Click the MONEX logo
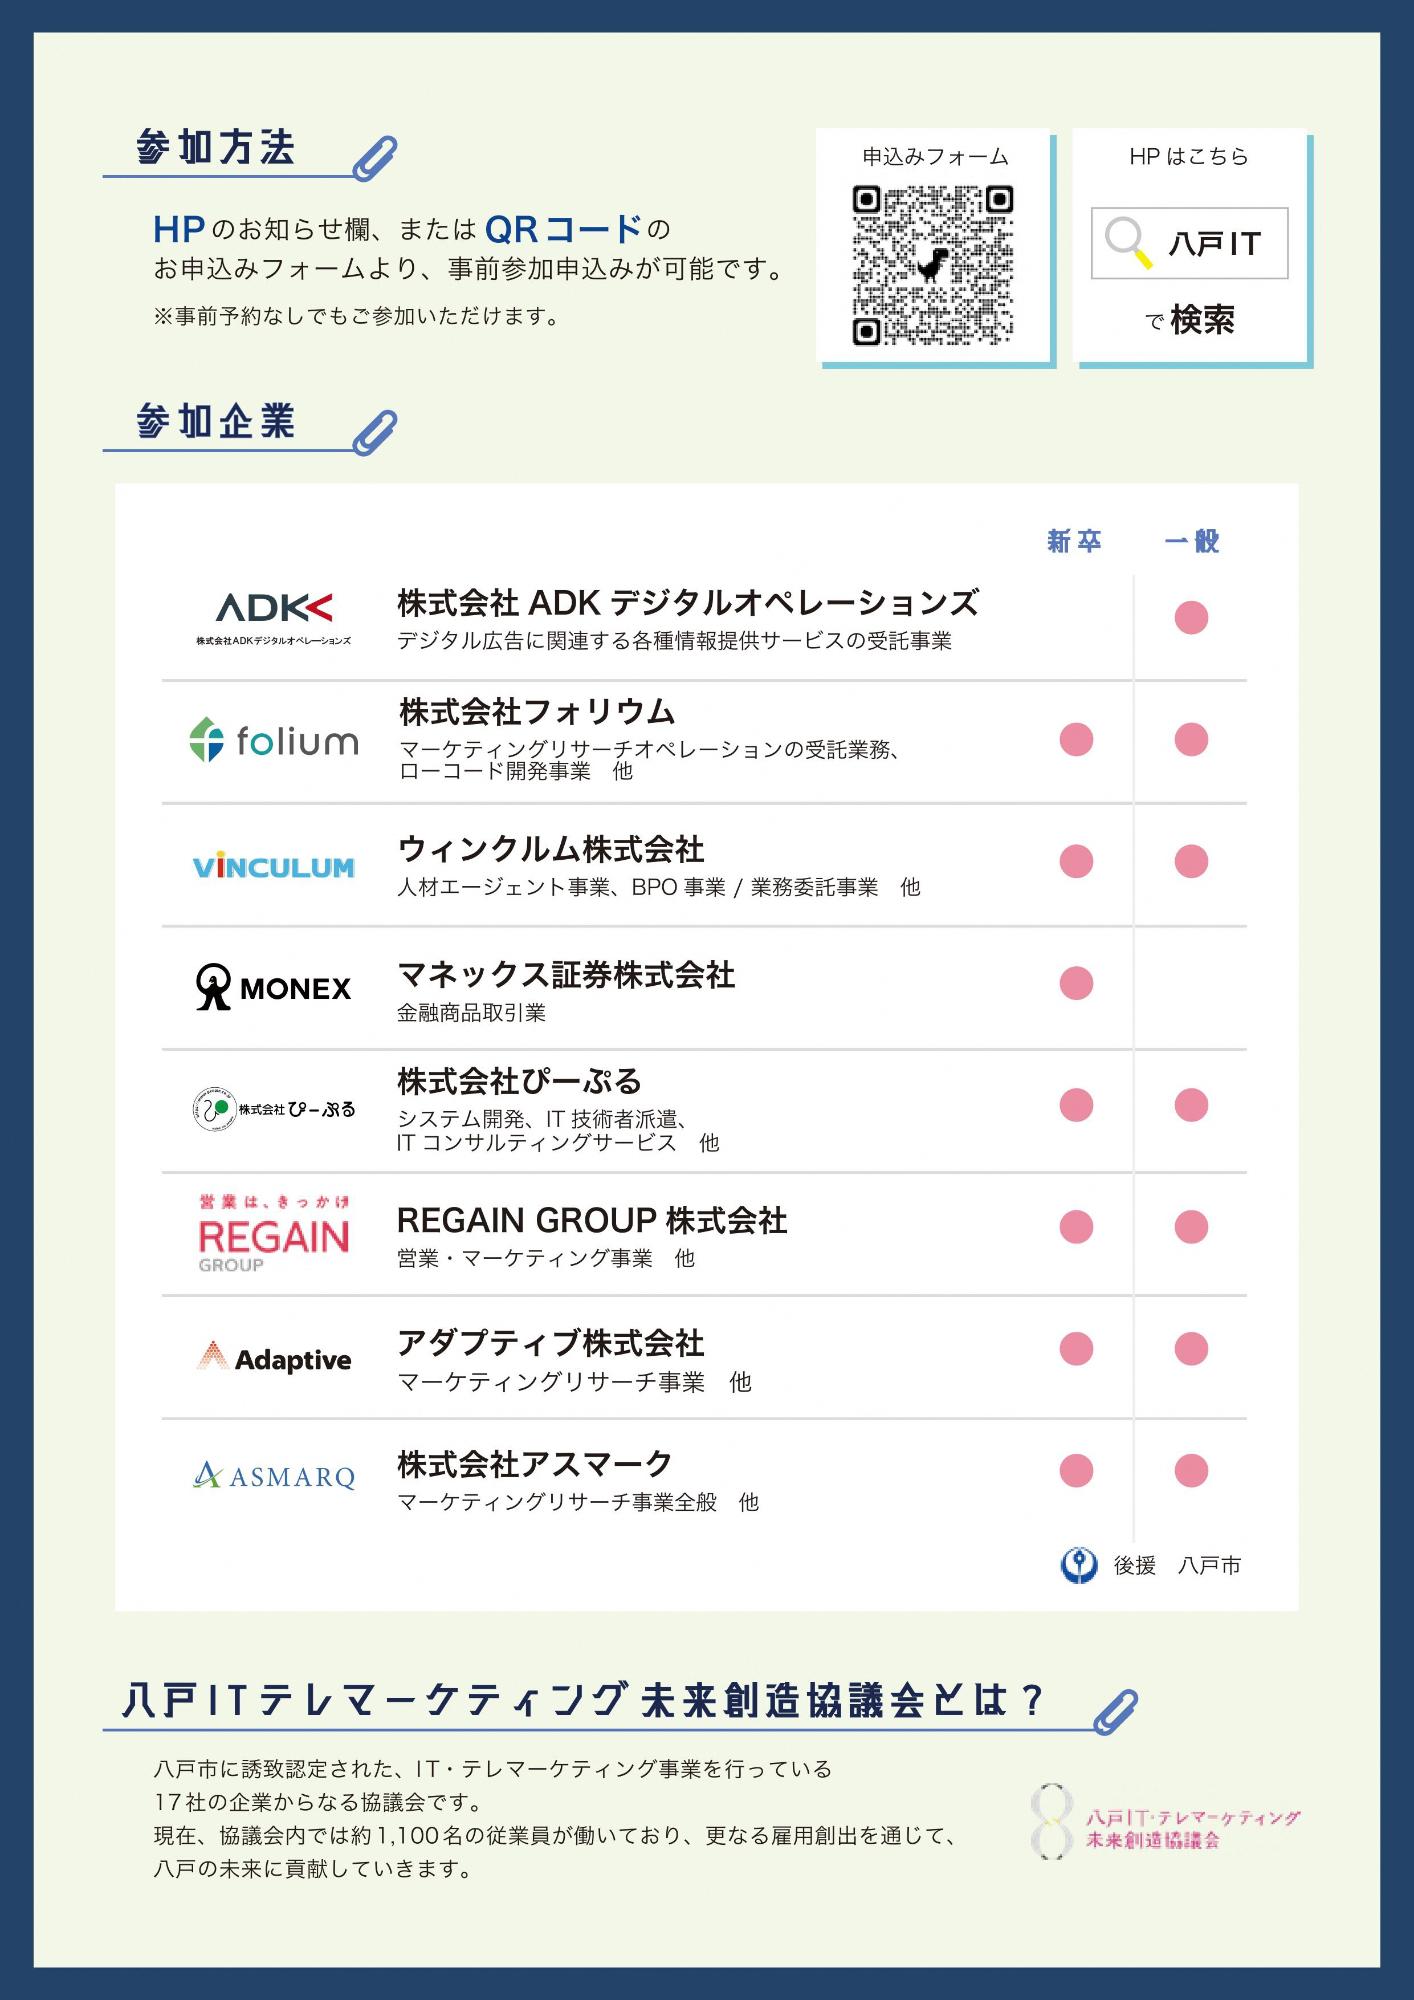1414x2000 pixels. coord(273,987)
